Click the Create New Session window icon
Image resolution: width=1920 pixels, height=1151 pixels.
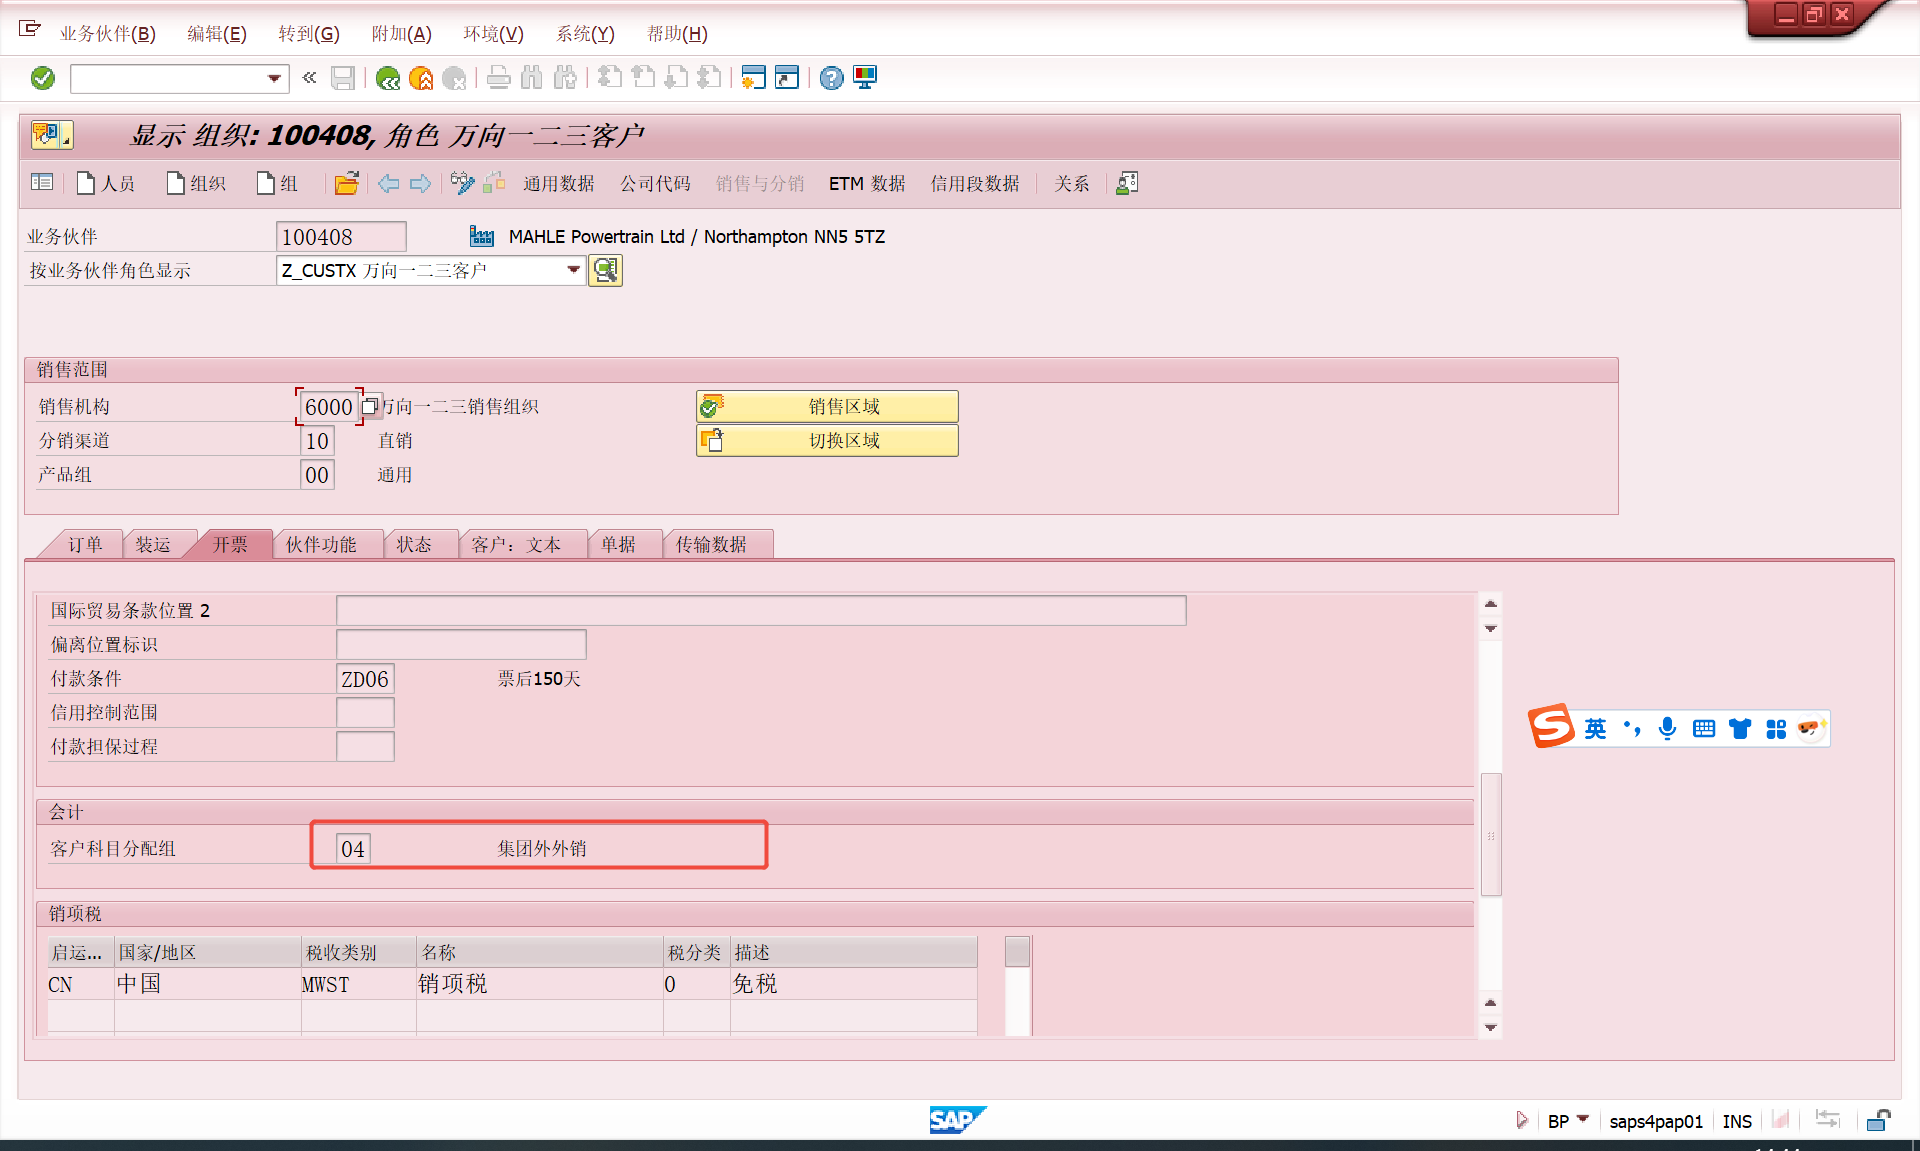pyautogui.click(x=754, y=78)
